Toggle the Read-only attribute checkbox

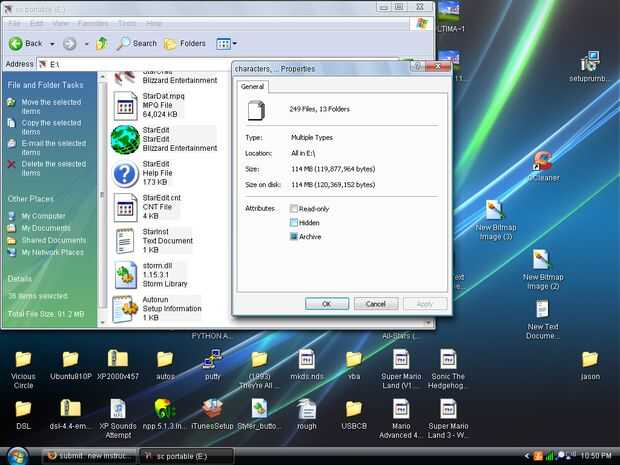[293, 208]
